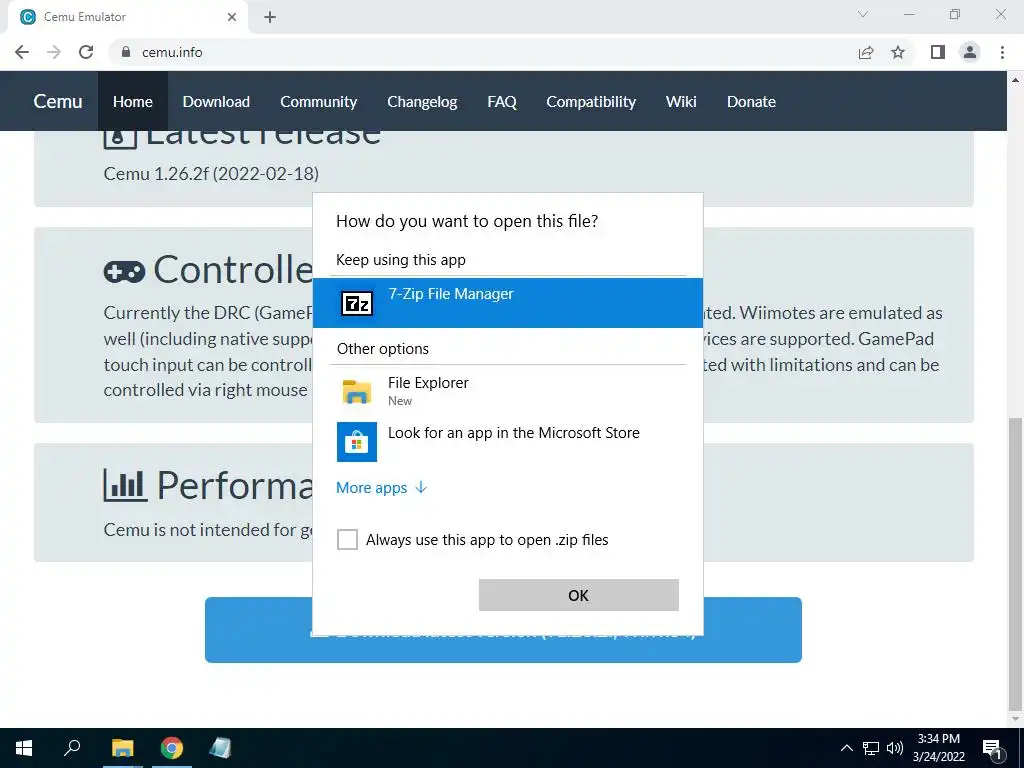Select the Cemu Emulator tab
The height and width of the screenshot is (768, 1024).
click(x=128, y=17)
